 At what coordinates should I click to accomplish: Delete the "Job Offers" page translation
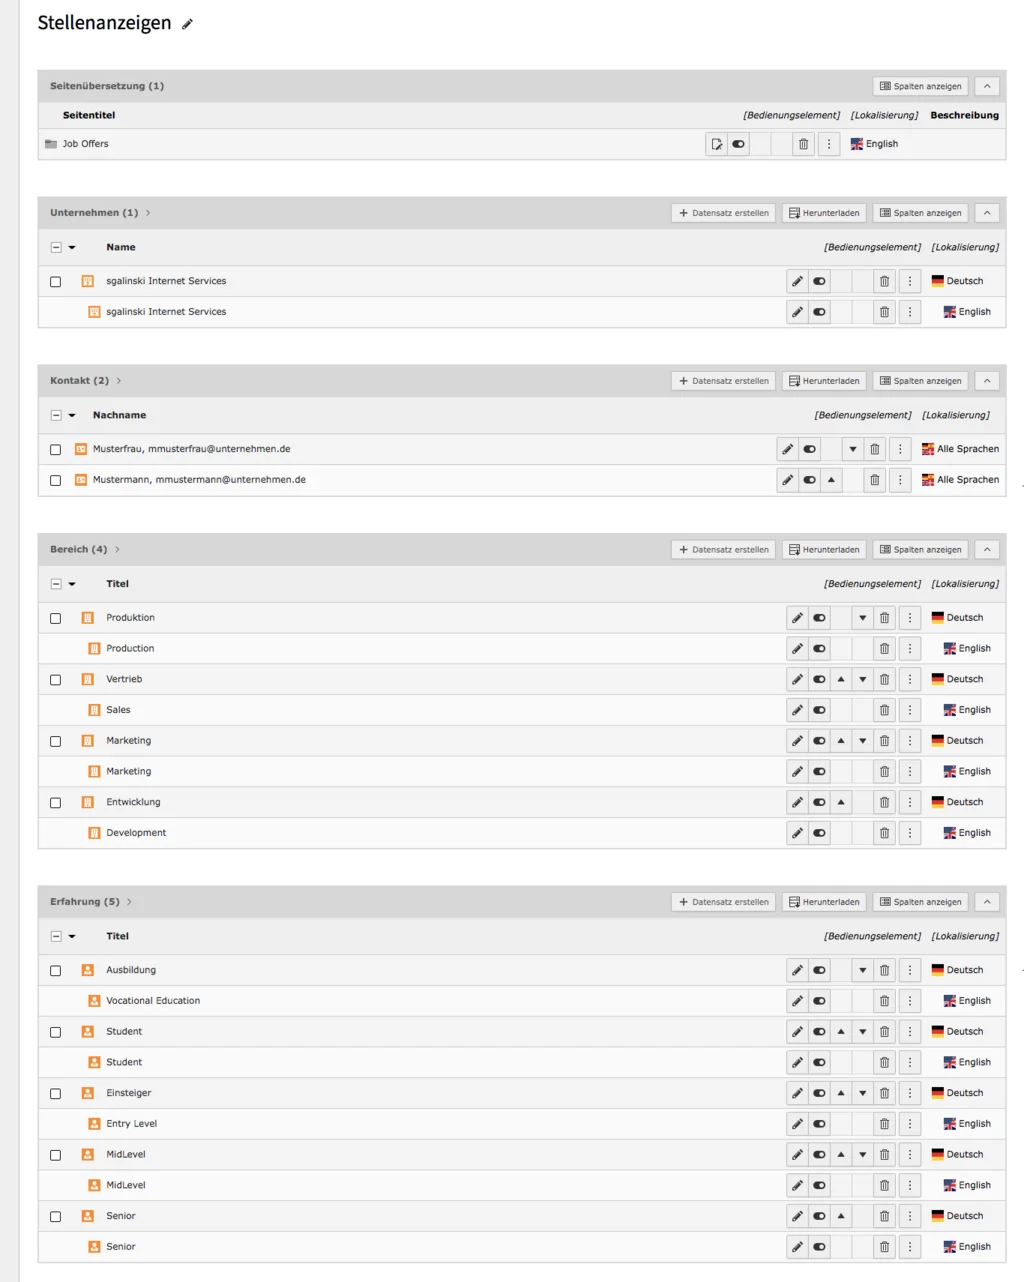click(x=804, y=143)
